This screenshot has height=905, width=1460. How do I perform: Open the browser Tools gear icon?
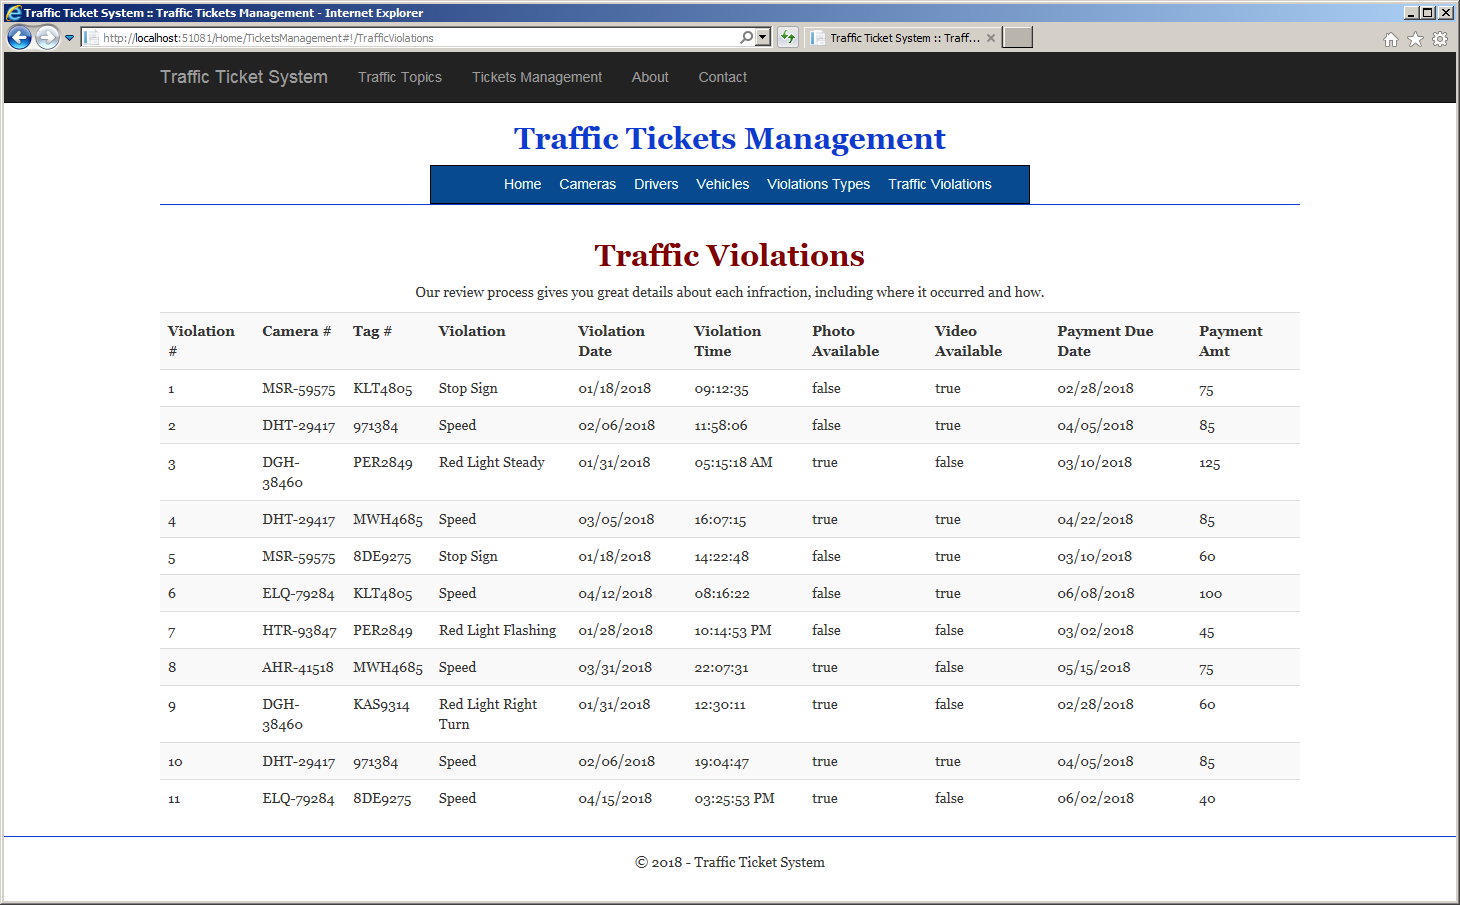coord(1440,39)
